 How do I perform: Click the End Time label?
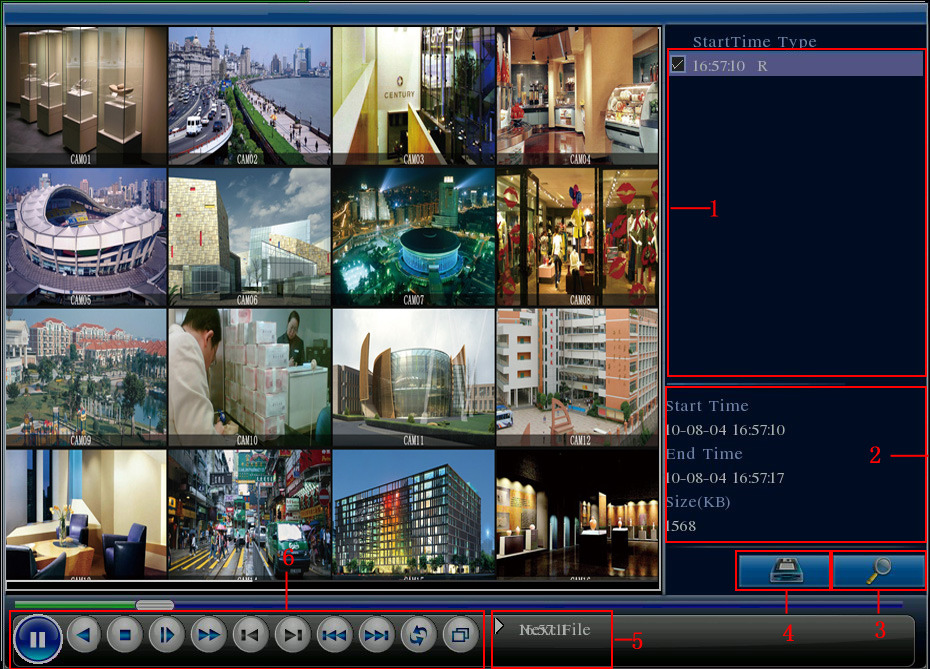(x=704, y=454)
